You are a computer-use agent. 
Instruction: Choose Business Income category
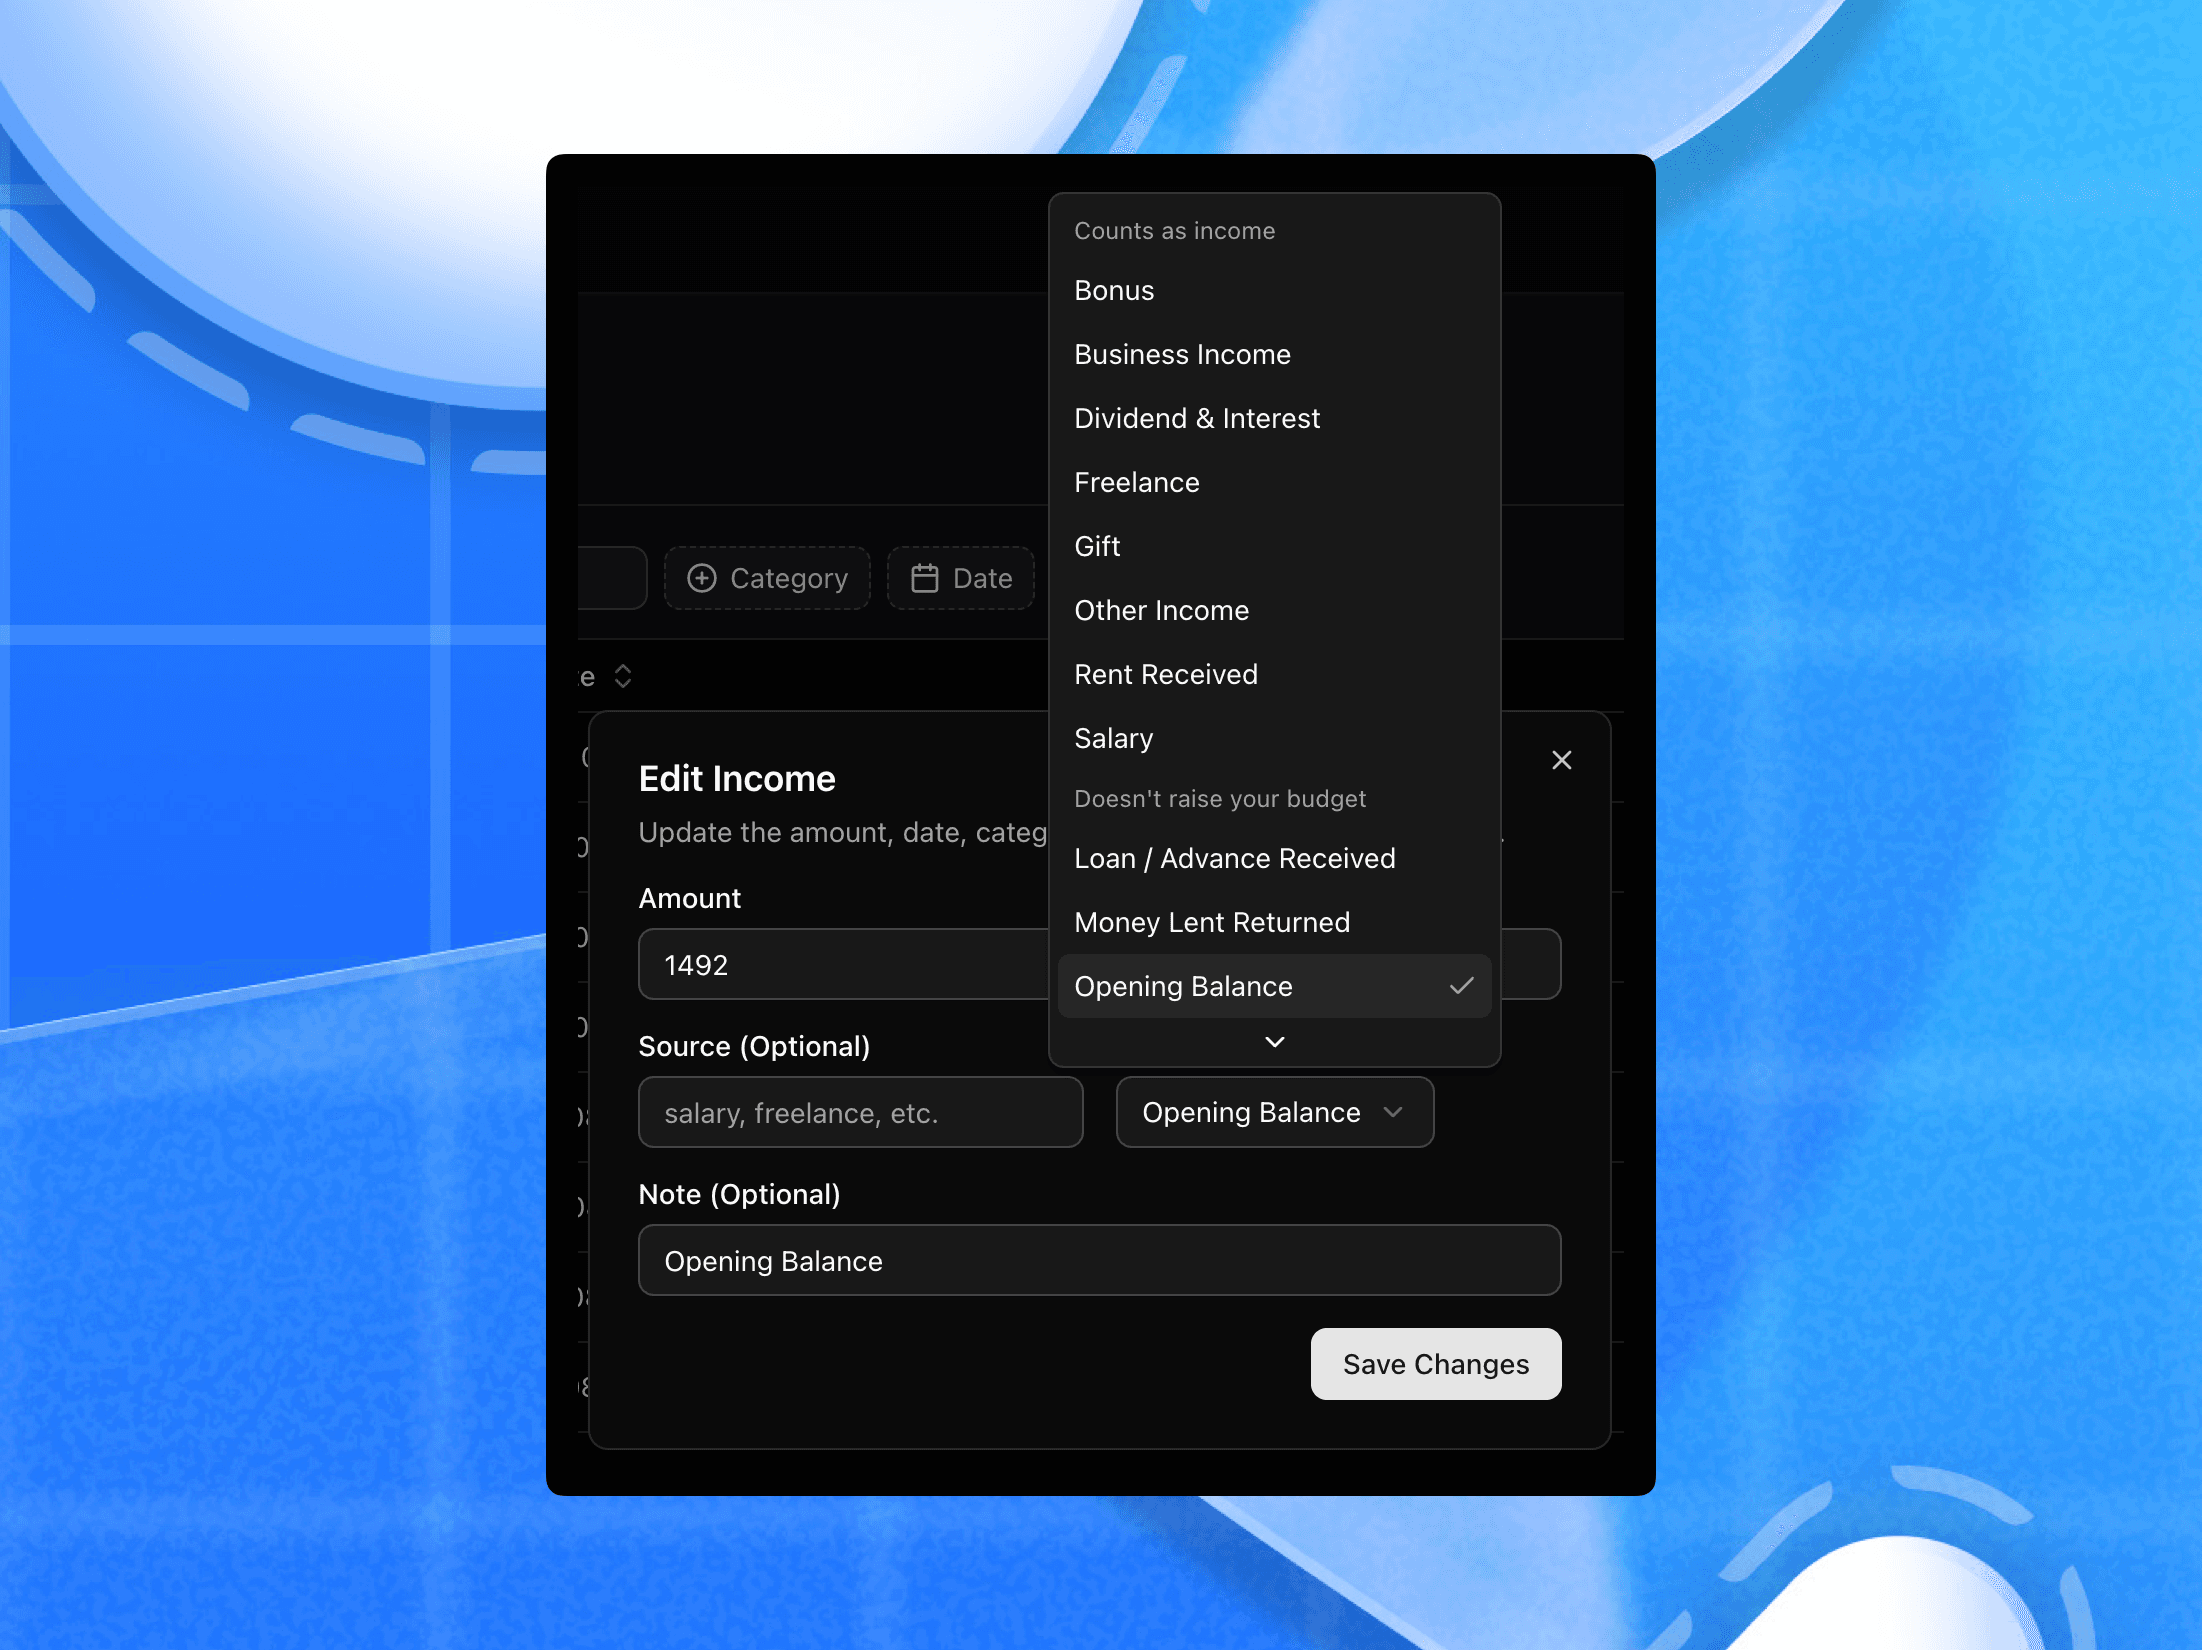(1274, 354)
